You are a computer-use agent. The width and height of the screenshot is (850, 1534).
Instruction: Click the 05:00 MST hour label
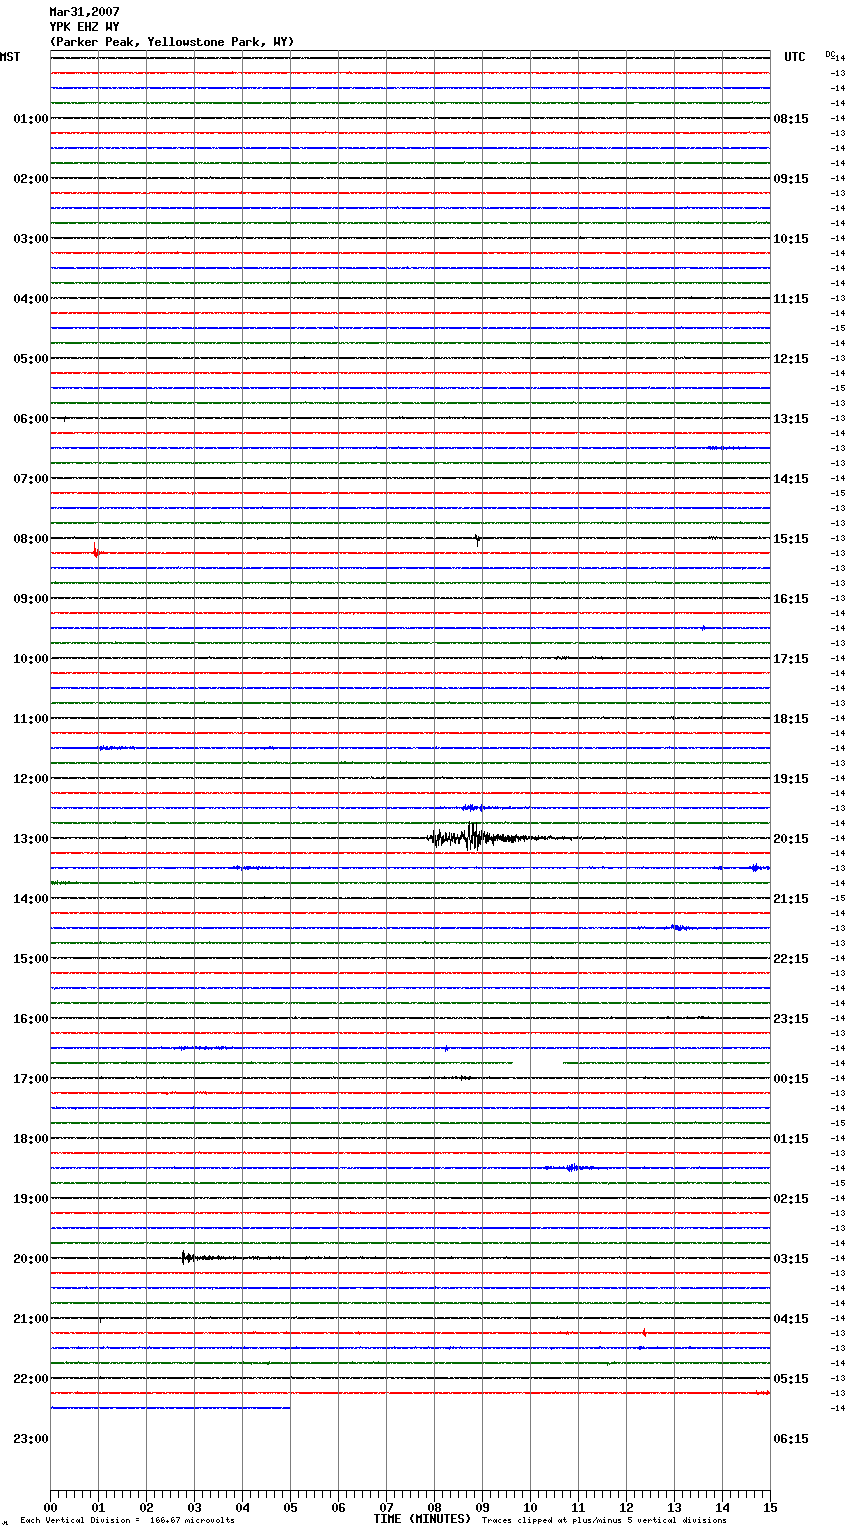30,359
